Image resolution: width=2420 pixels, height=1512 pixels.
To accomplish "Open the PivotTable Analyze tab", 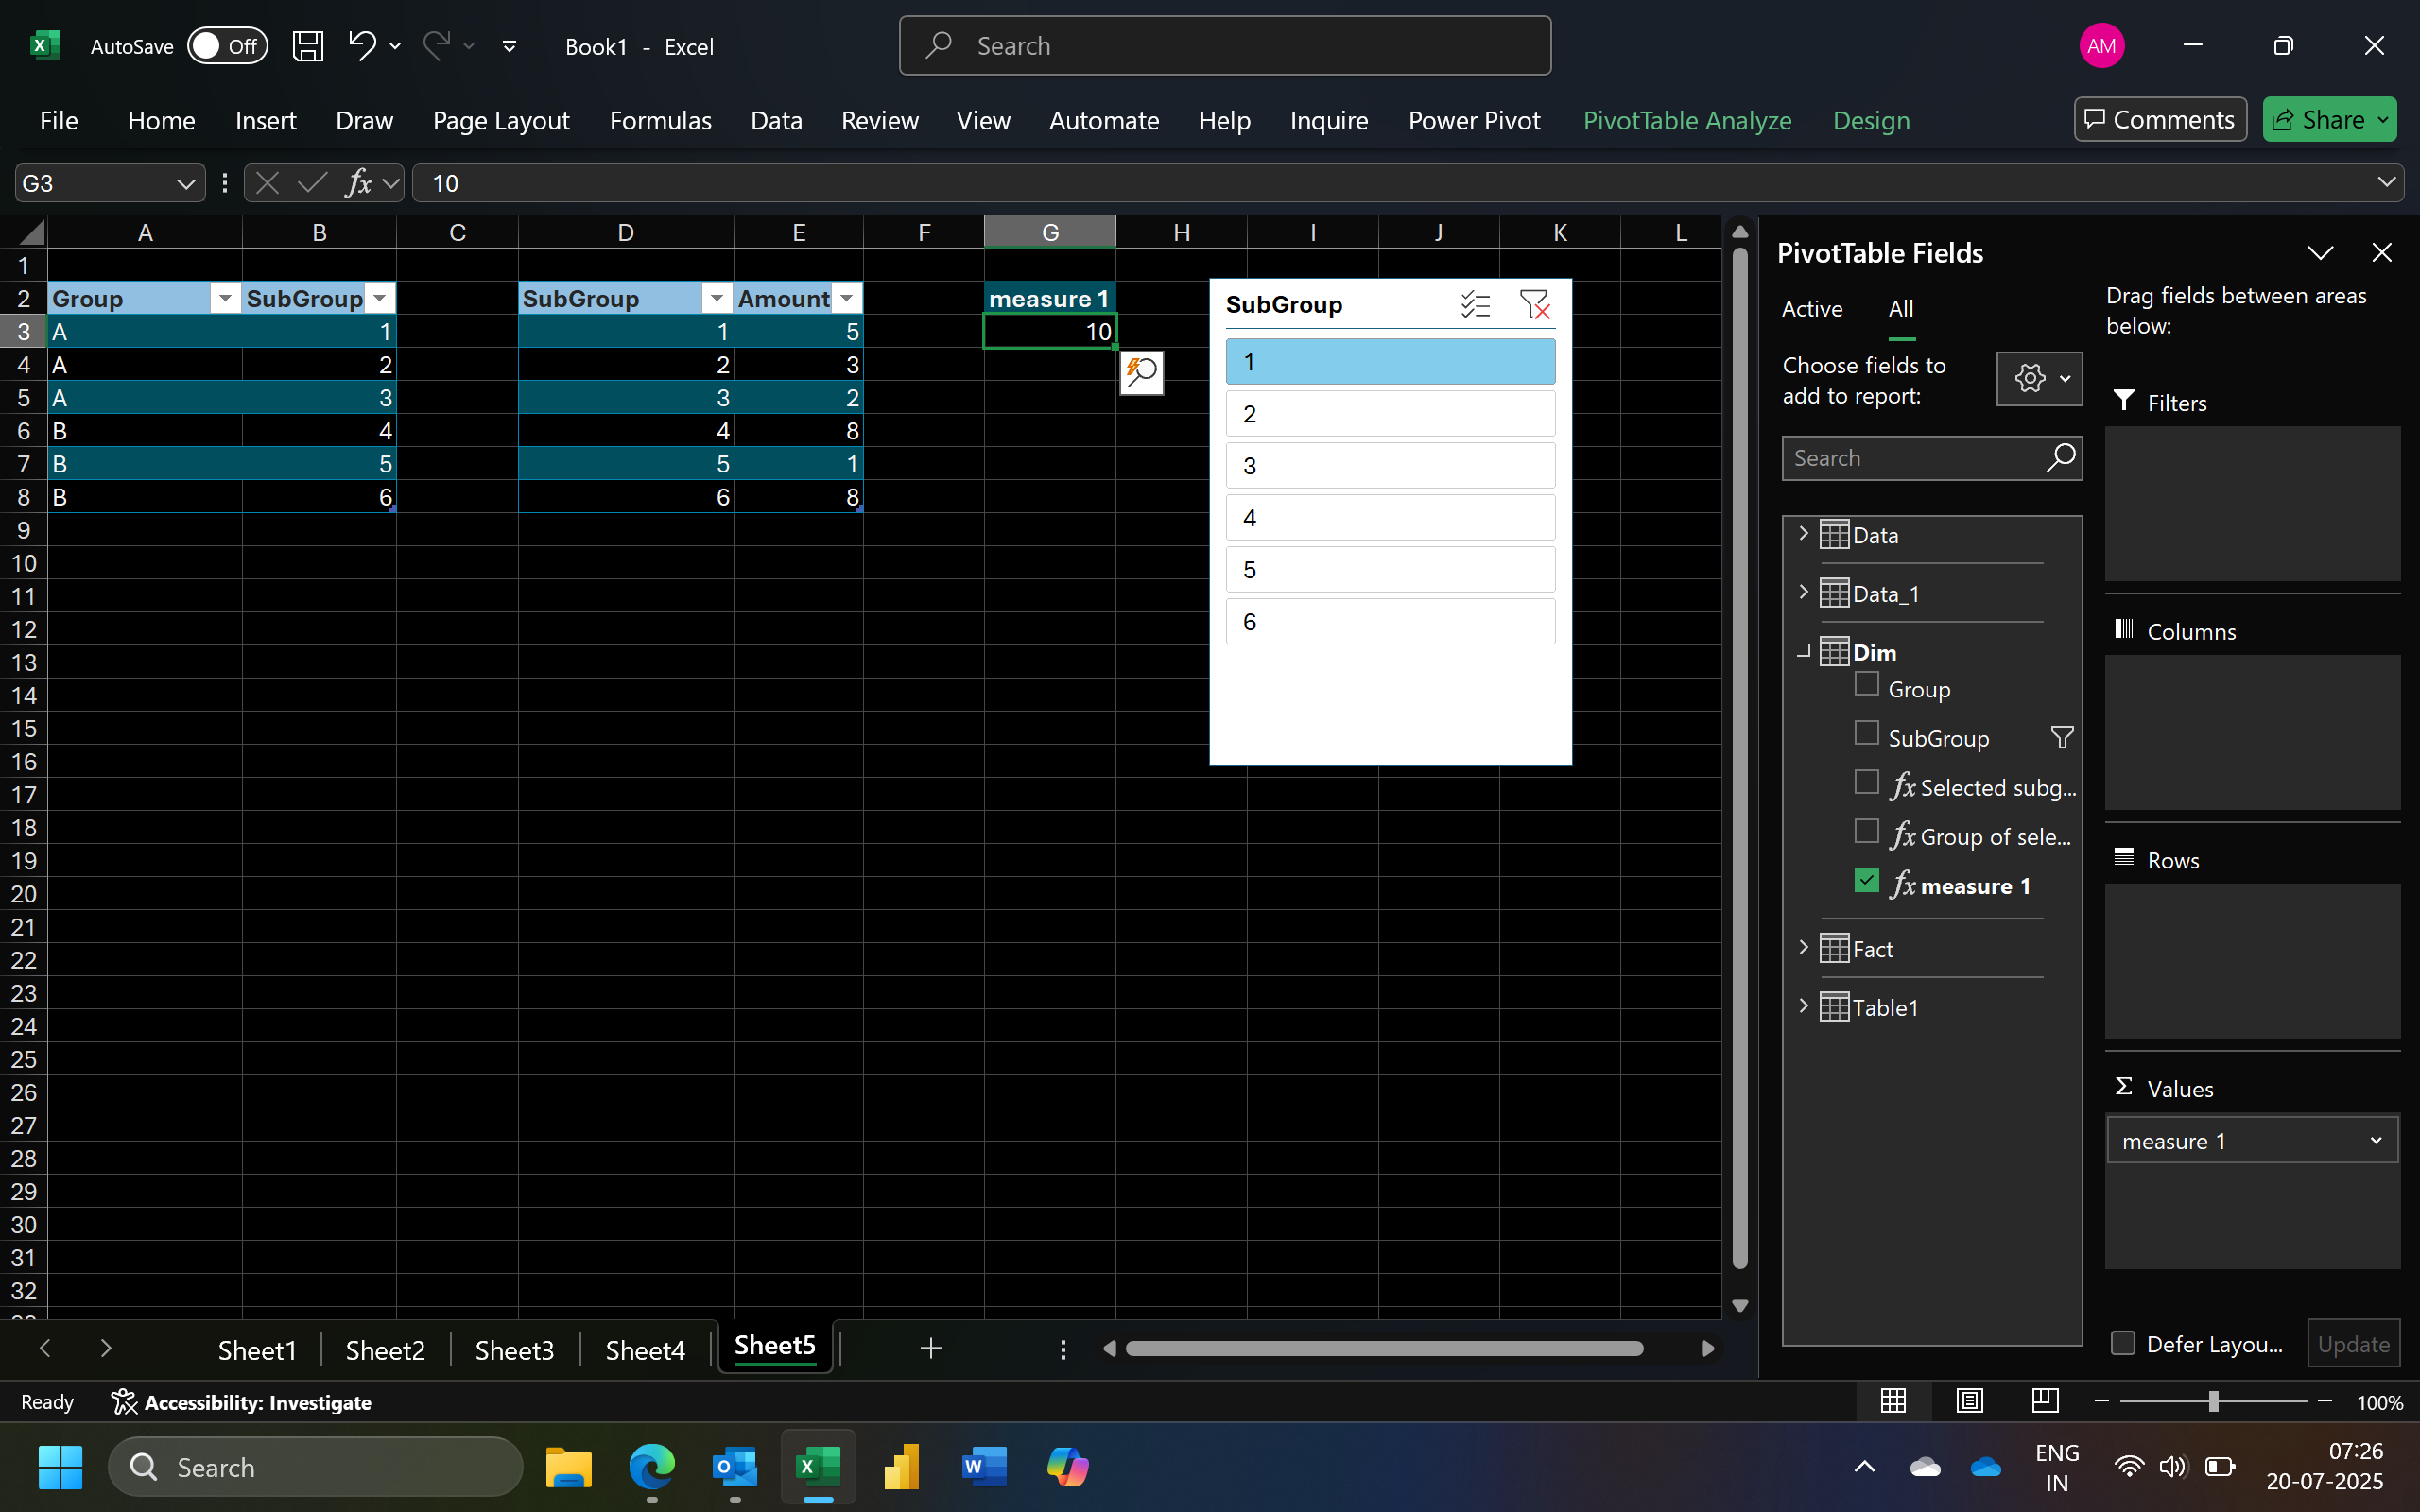I will [x=1687, y=121].
